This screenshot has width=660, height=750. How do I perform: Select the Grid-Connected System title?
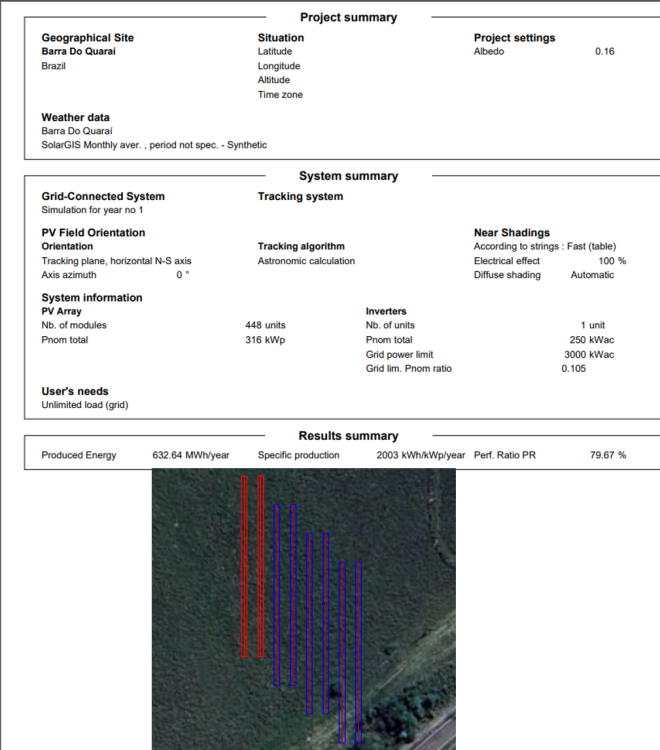103,197
